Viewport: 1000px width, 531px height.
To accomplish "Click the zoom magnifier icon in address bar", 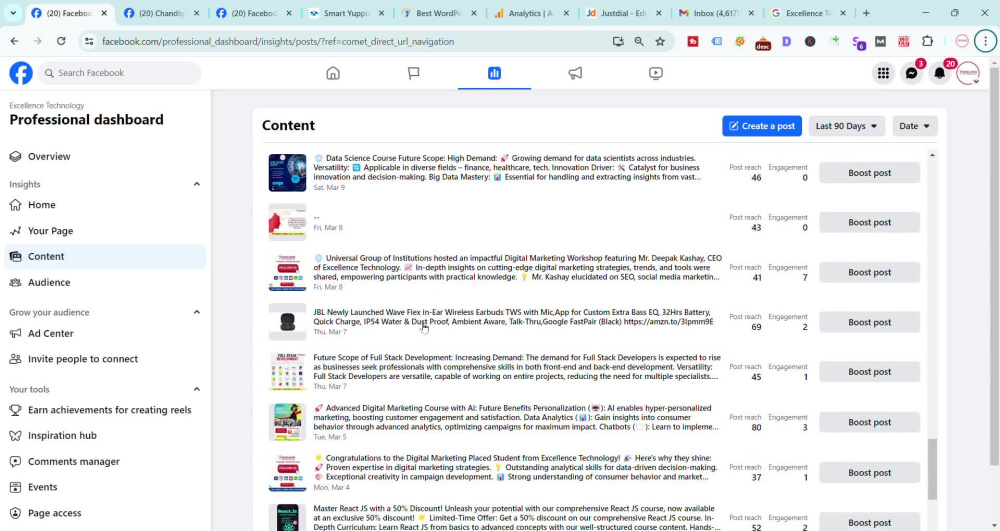I will point(639,41).
